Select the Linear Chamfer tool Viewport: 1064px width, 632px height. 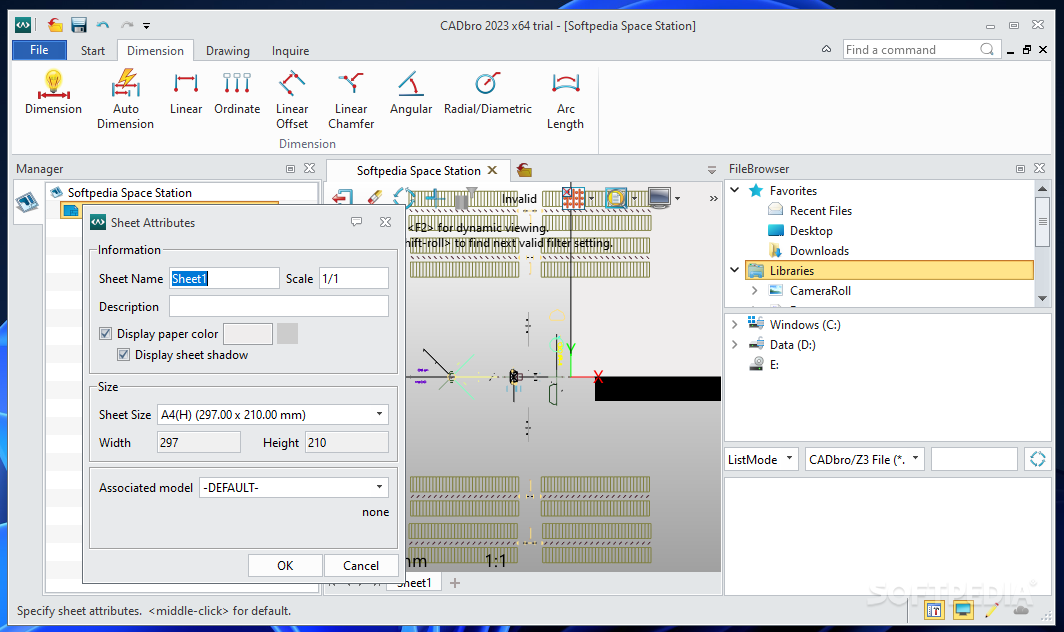pos(351,99)
